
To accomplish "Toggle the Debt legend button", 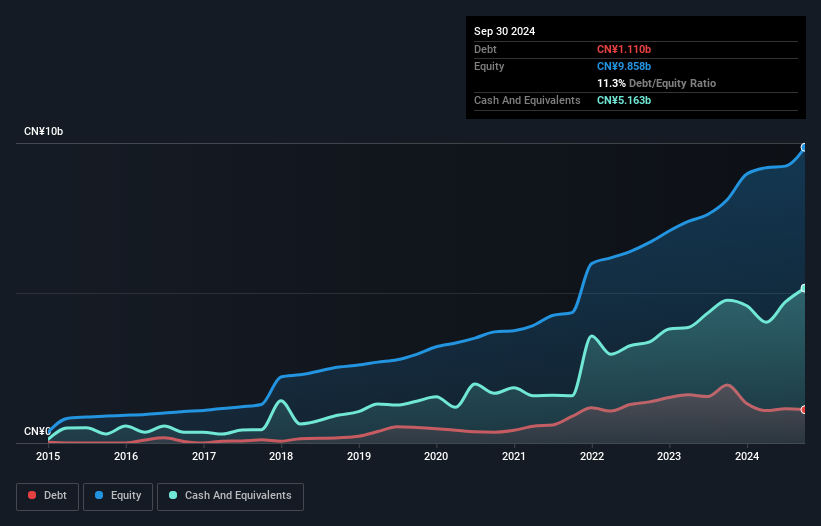I will [x=47, y=496].
